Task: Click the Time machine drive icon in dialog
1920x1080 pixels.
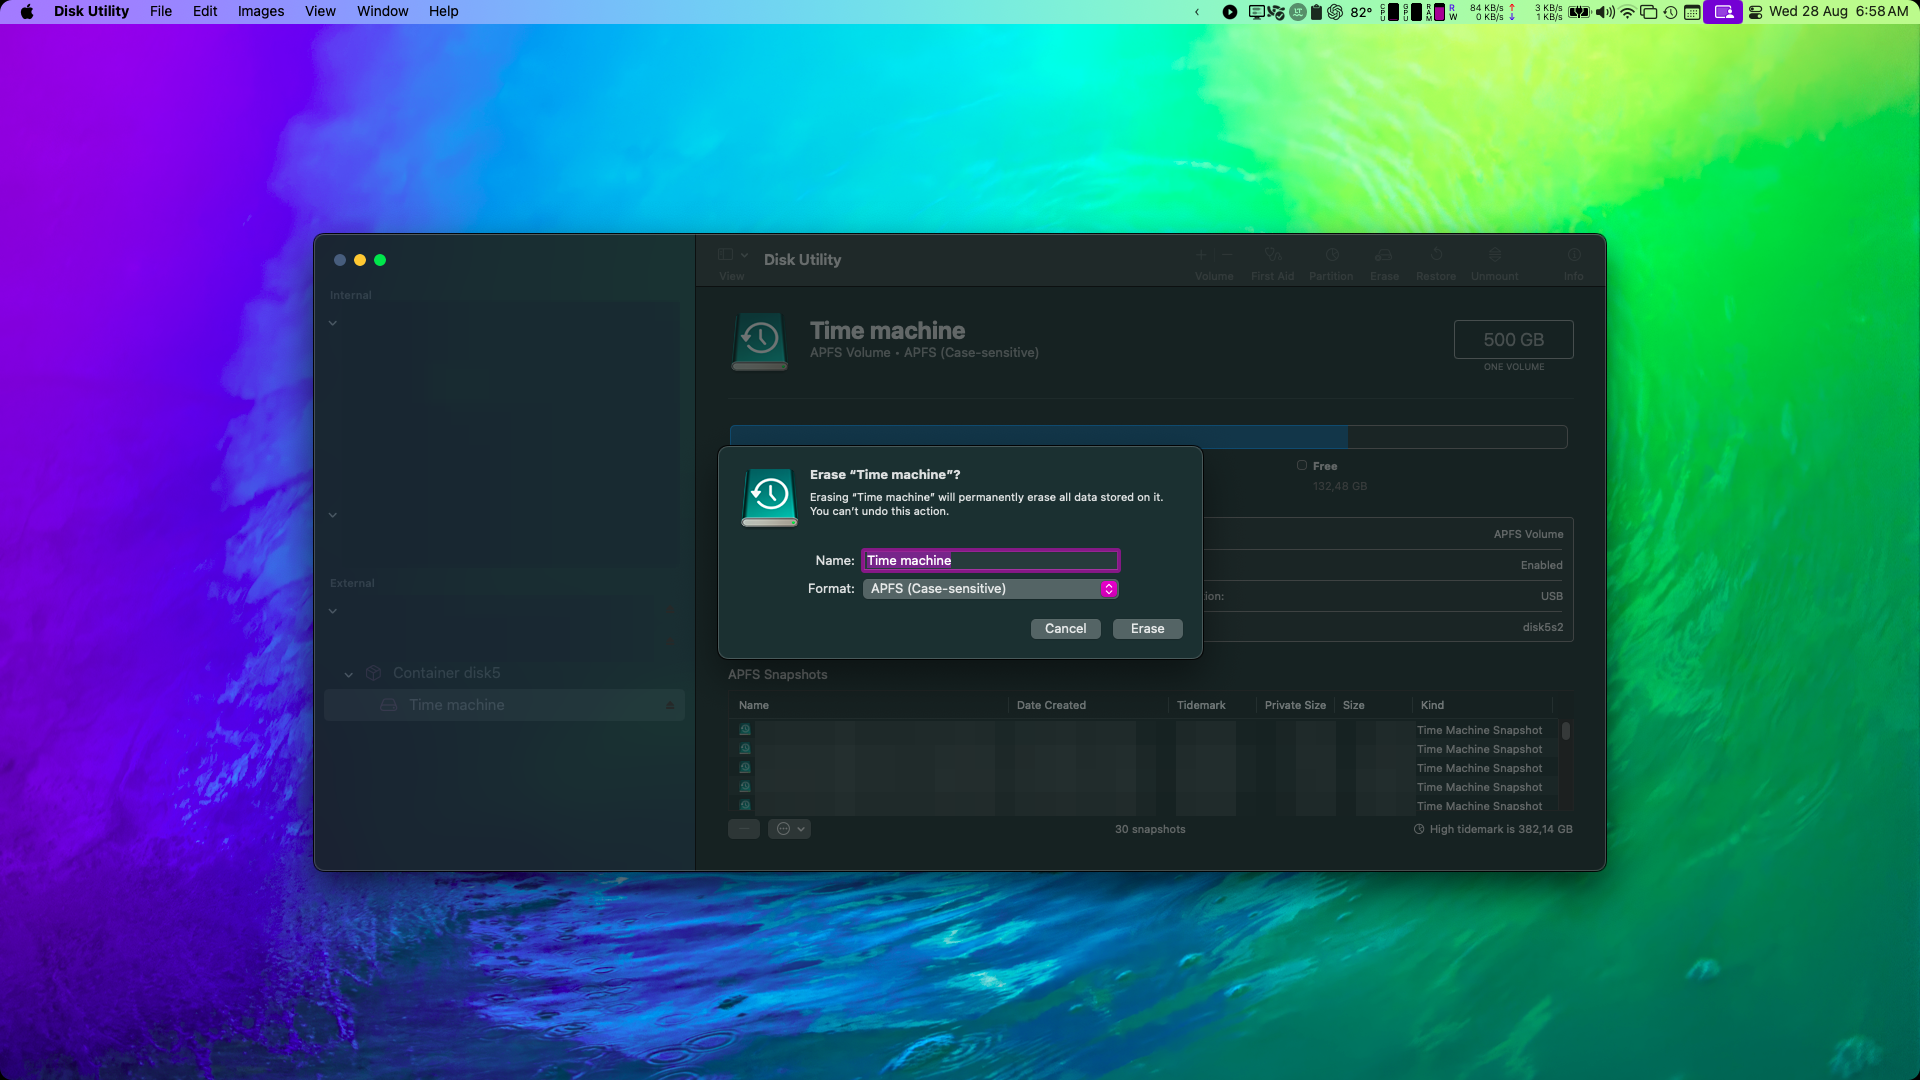Action: pos(769,496)
